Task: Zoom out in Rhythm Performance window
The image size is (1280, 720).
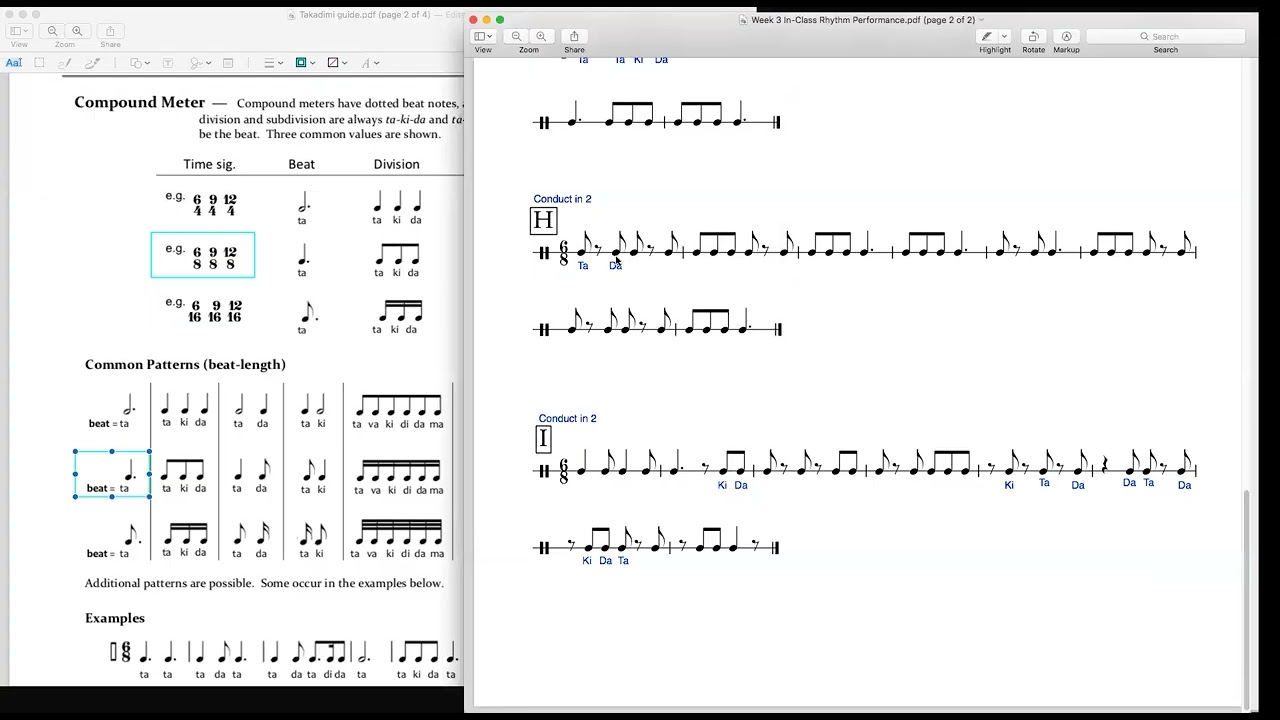Action: pos(517,36)
